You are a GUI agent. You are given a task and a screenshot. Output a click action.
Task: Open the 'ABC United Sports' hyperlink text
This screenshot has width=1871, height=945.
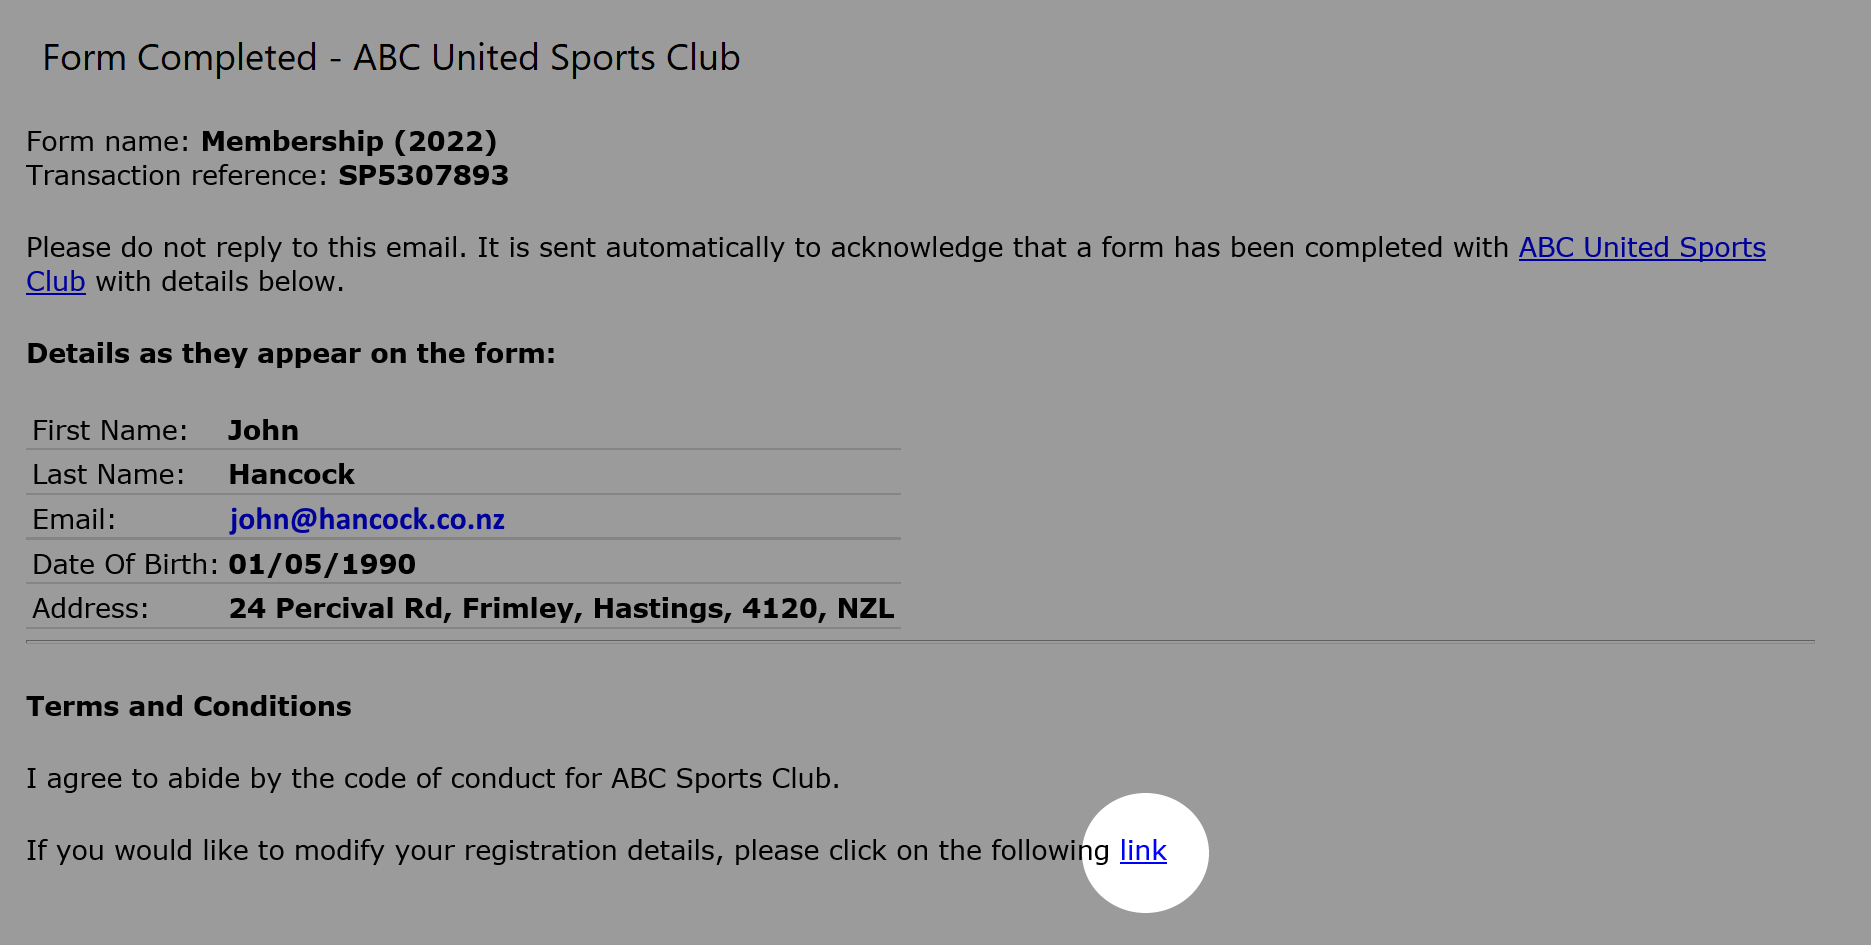[x=1642, y=248]
